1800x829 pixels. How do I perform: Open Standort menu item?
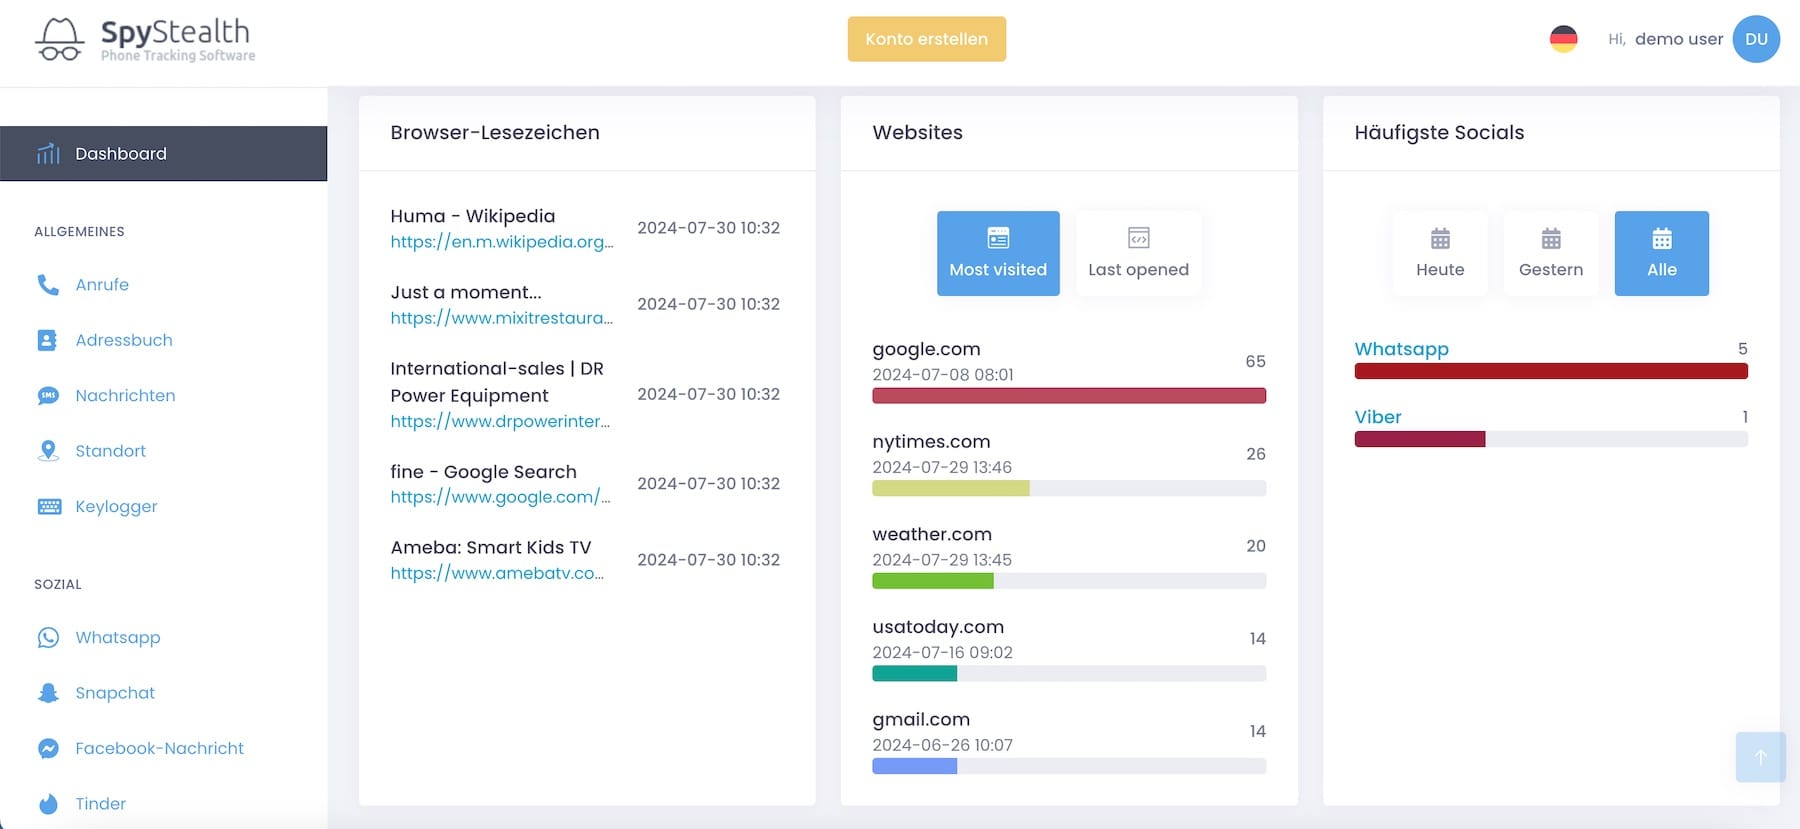110,451
